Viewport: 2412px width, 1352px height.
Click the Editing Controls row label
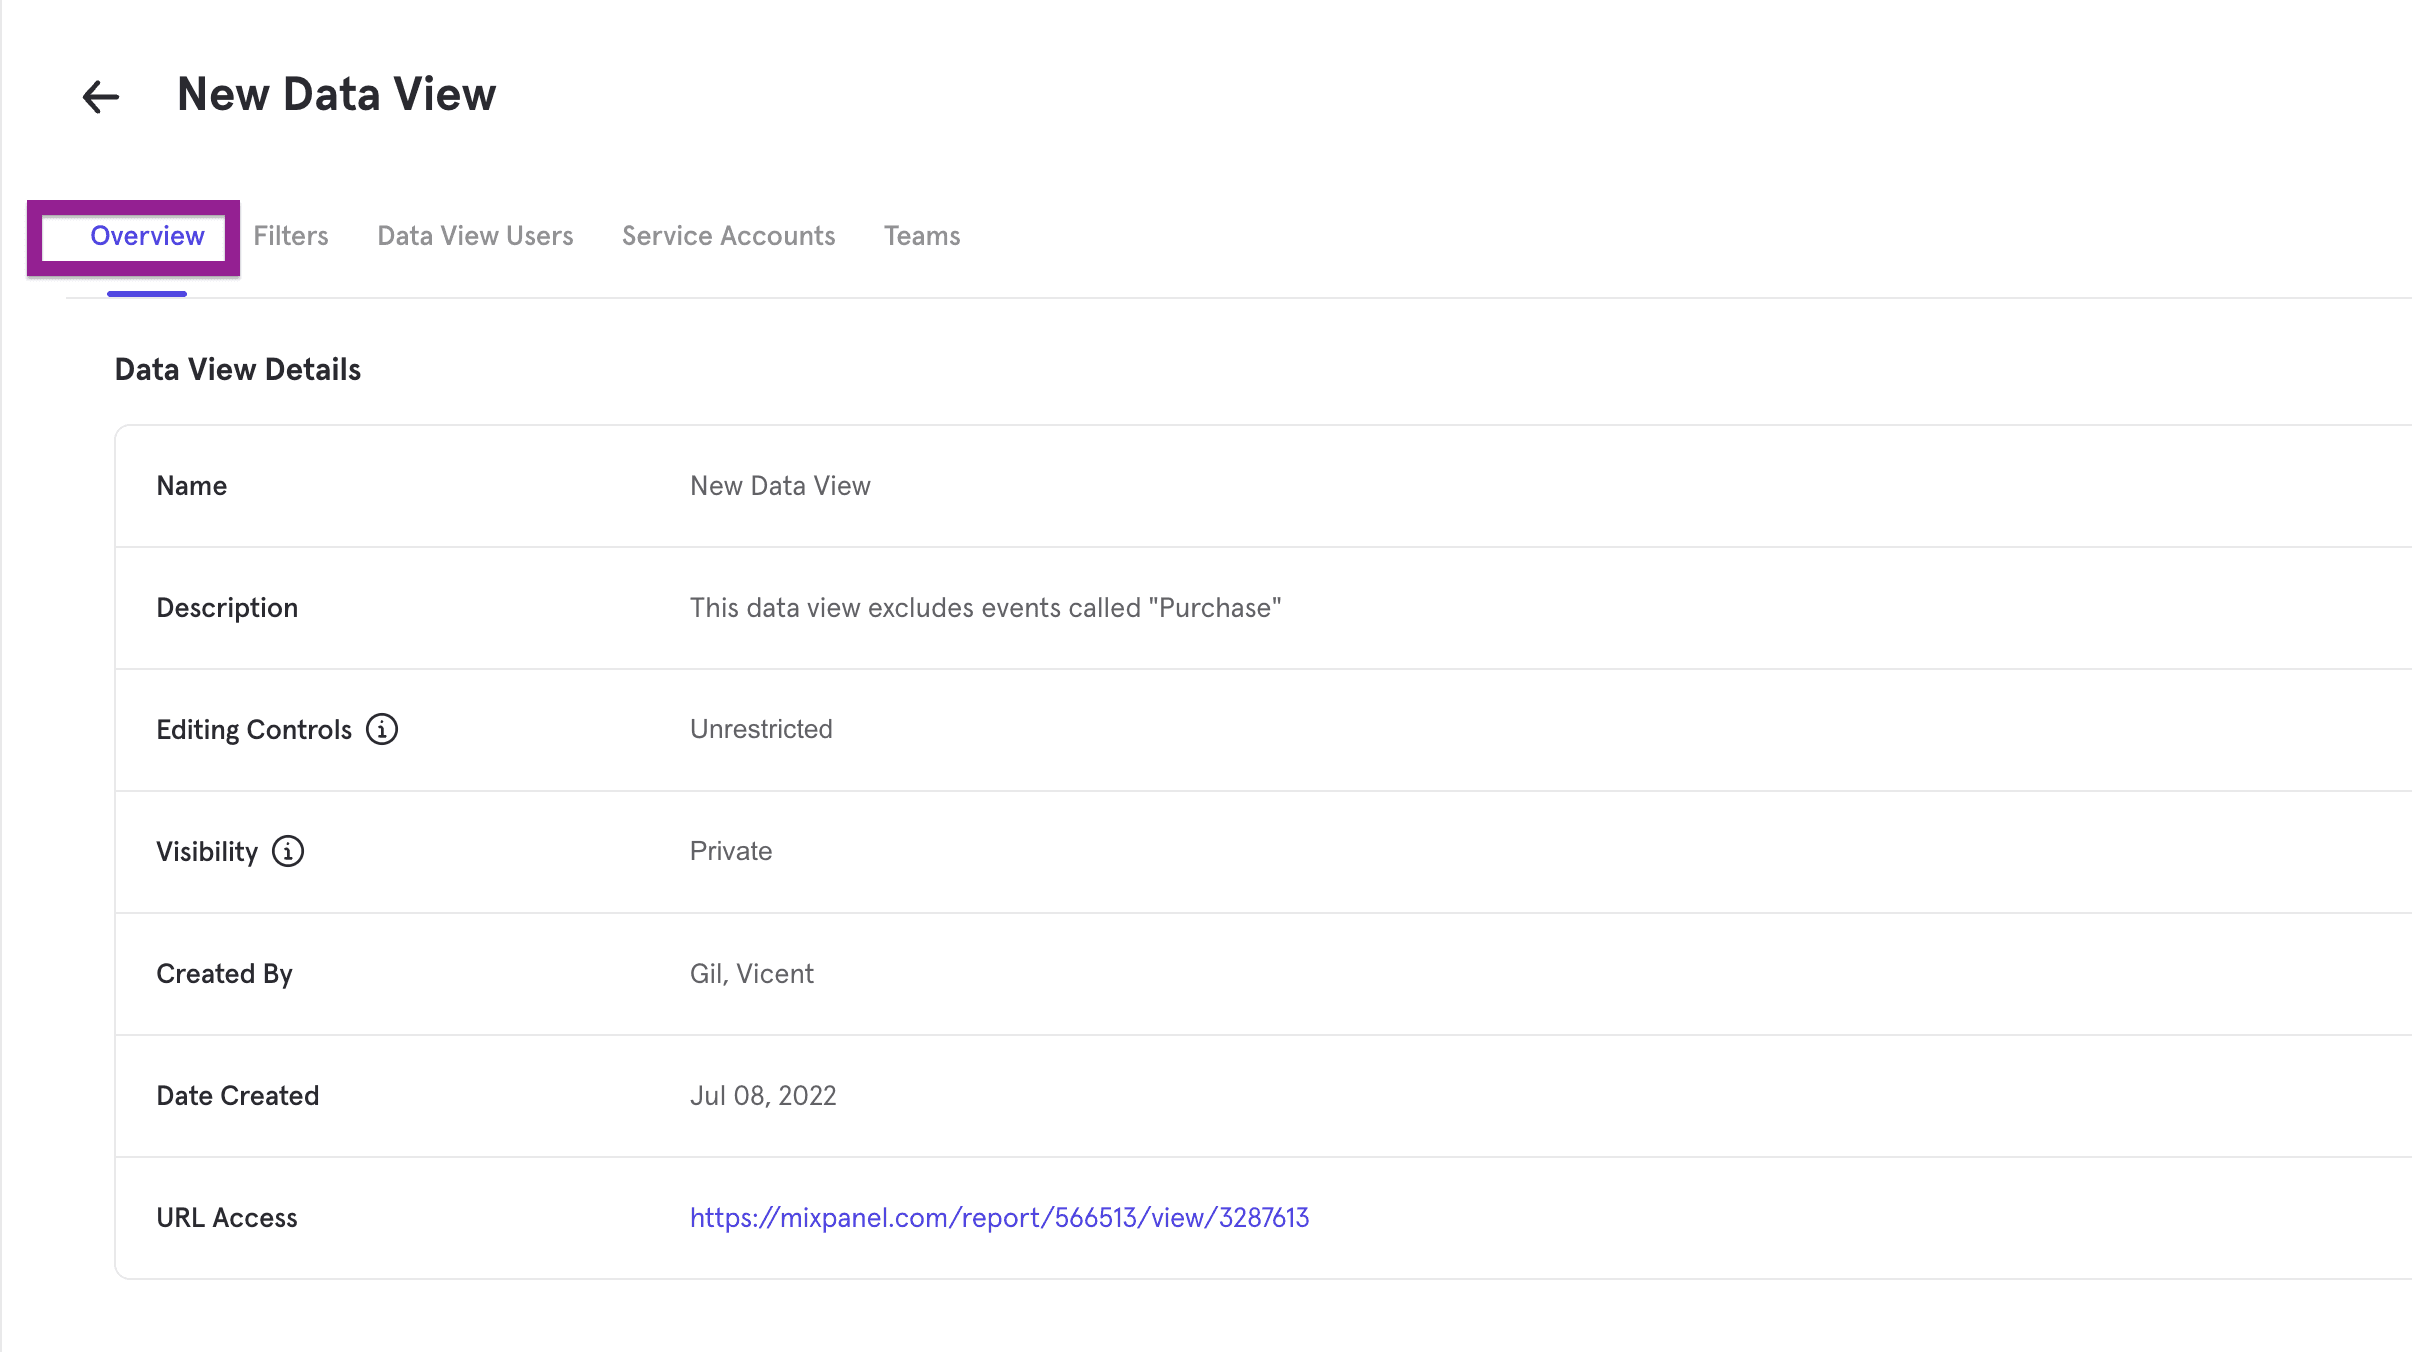point(254,729)
